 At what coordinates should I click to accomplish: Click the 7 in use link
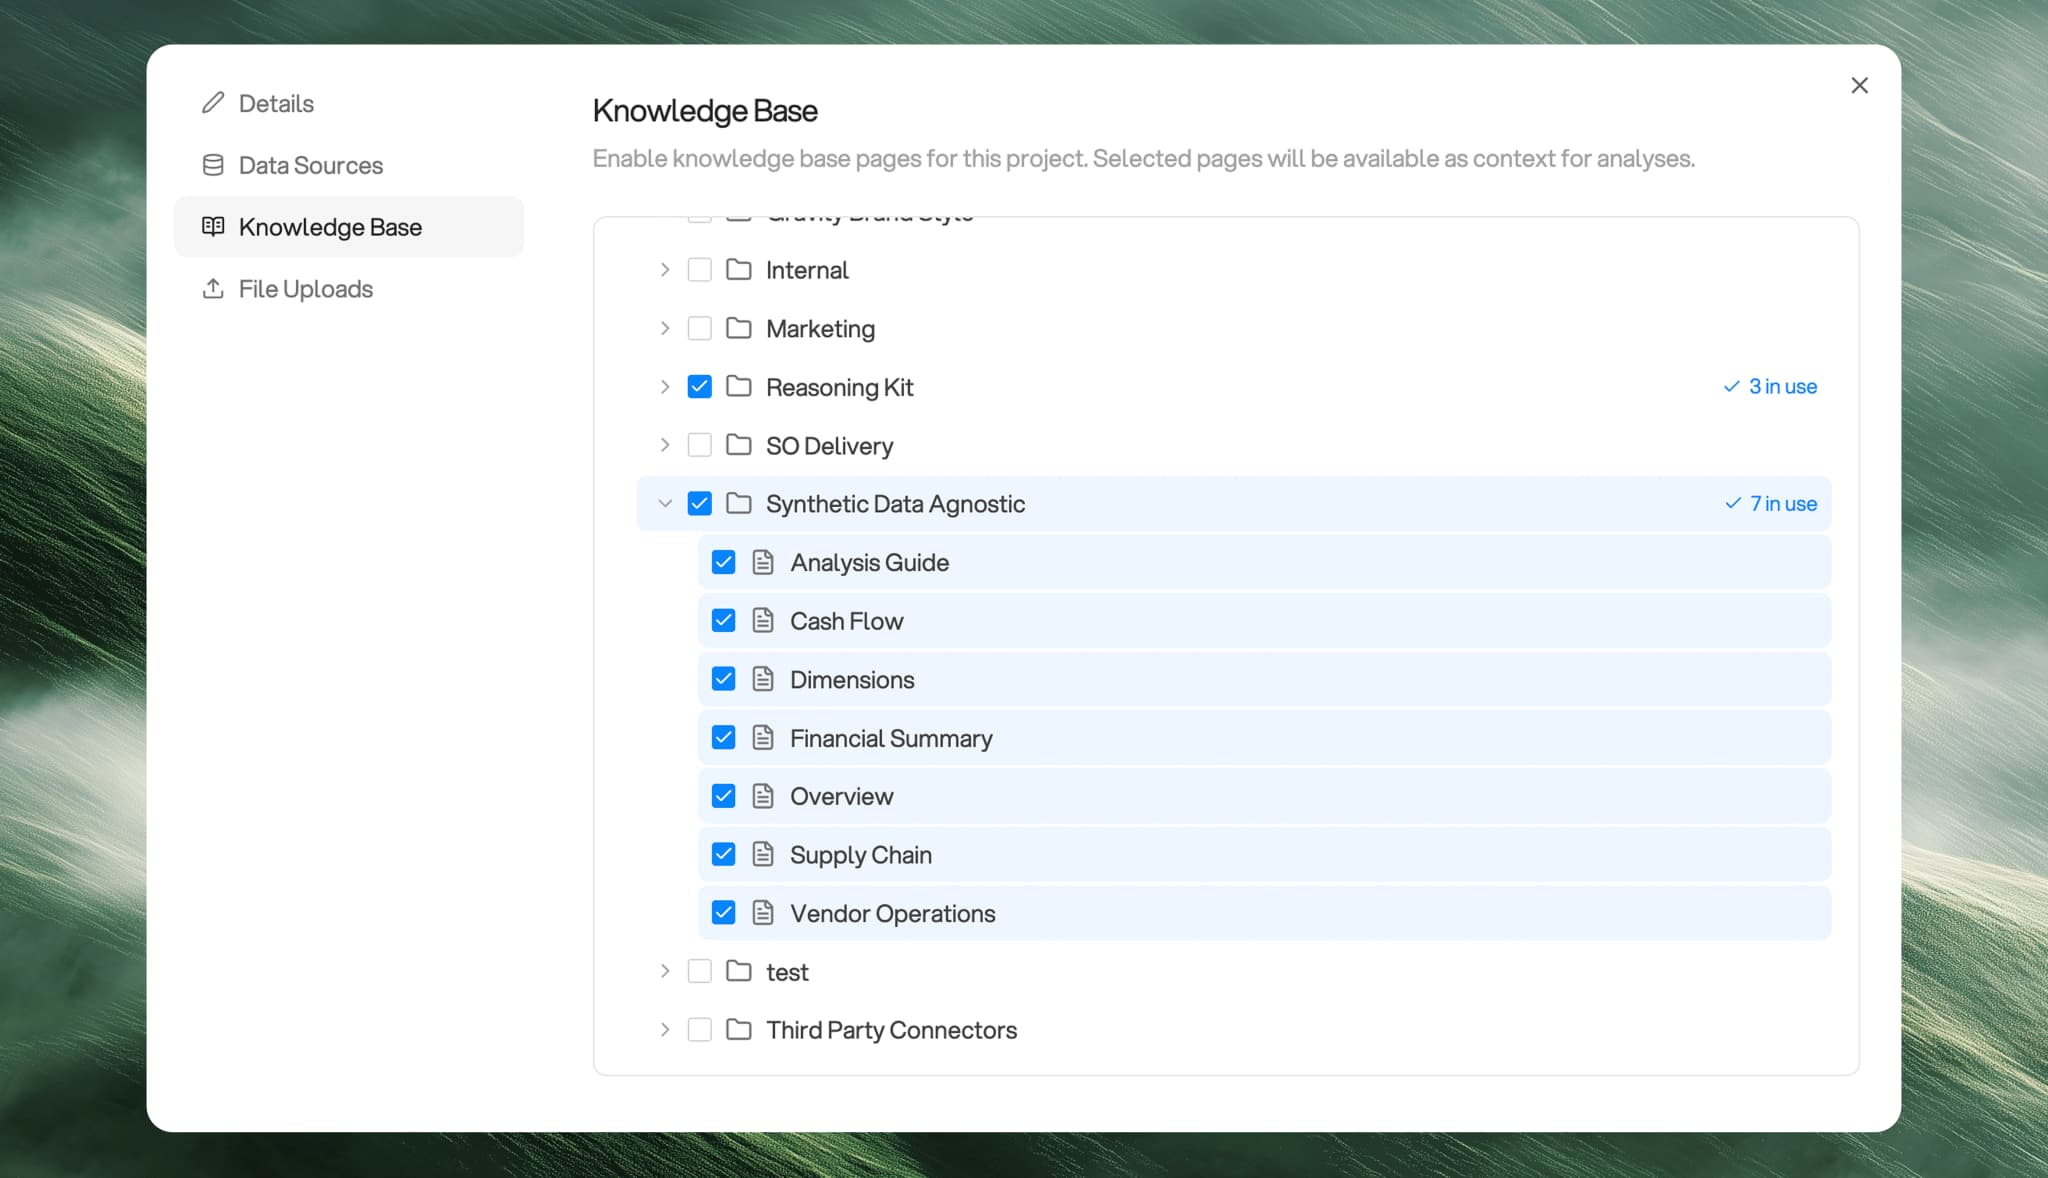pos(1770,503)
